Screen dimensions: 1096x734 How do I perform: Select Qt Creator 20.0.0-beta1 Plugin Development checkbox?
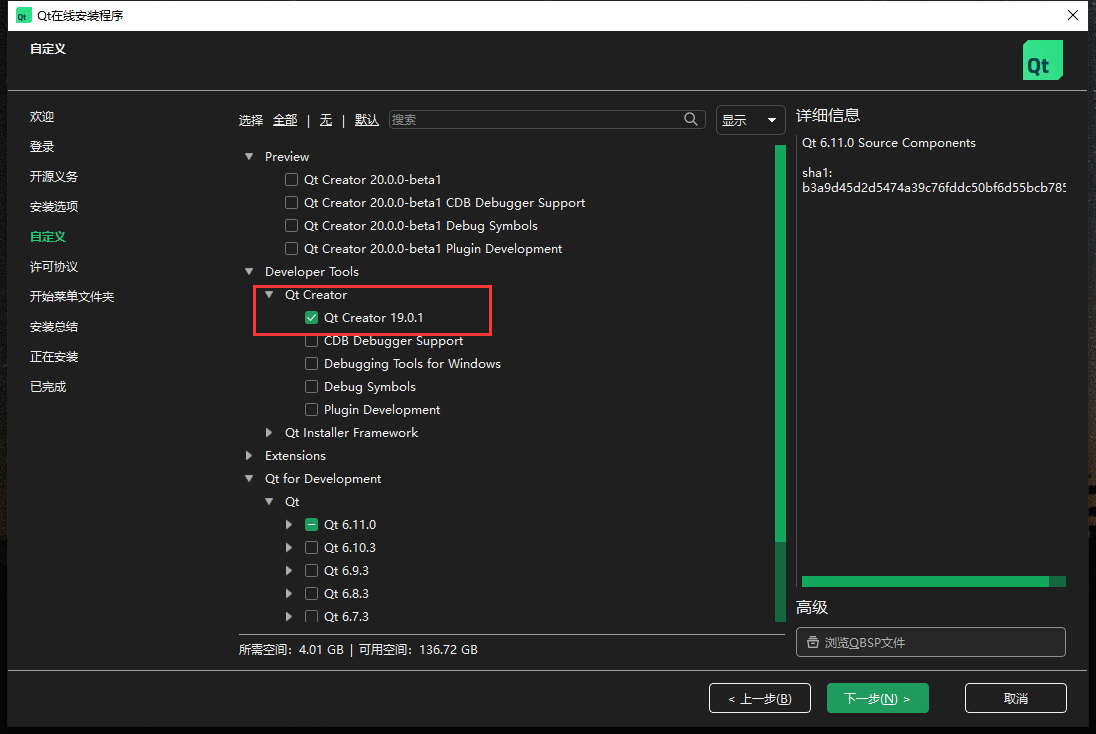tap(291, 249)
